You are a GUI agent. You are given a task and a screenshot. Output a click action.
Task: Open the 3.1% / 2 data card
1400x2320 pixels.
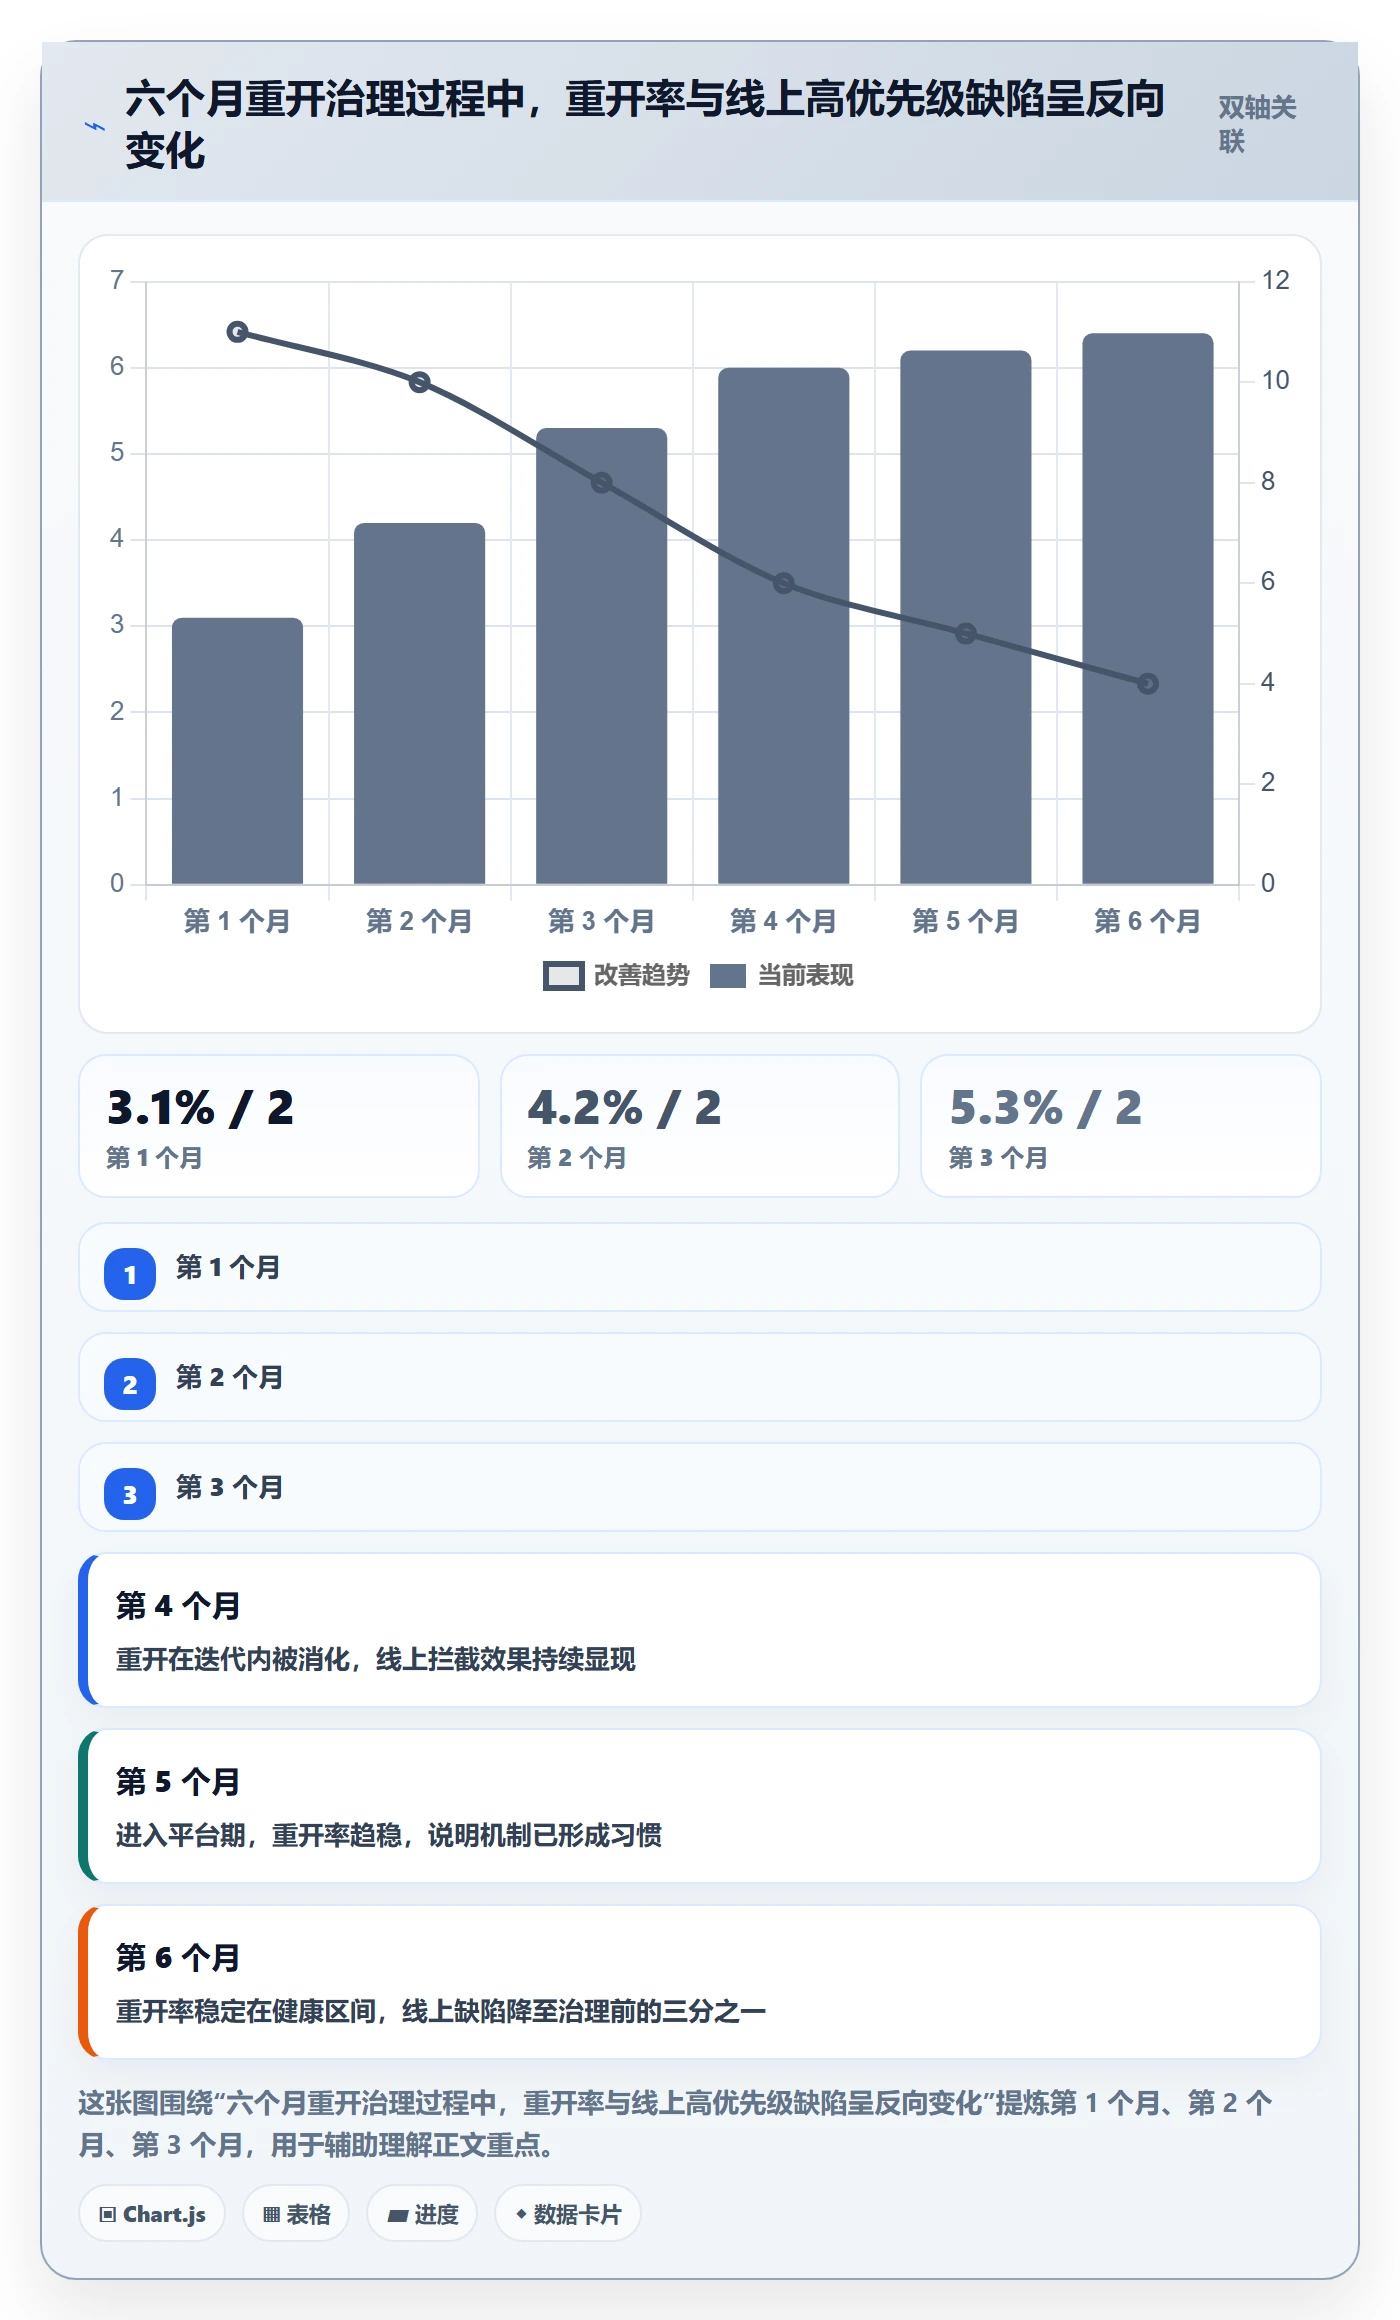click(x=279, y=1126)
